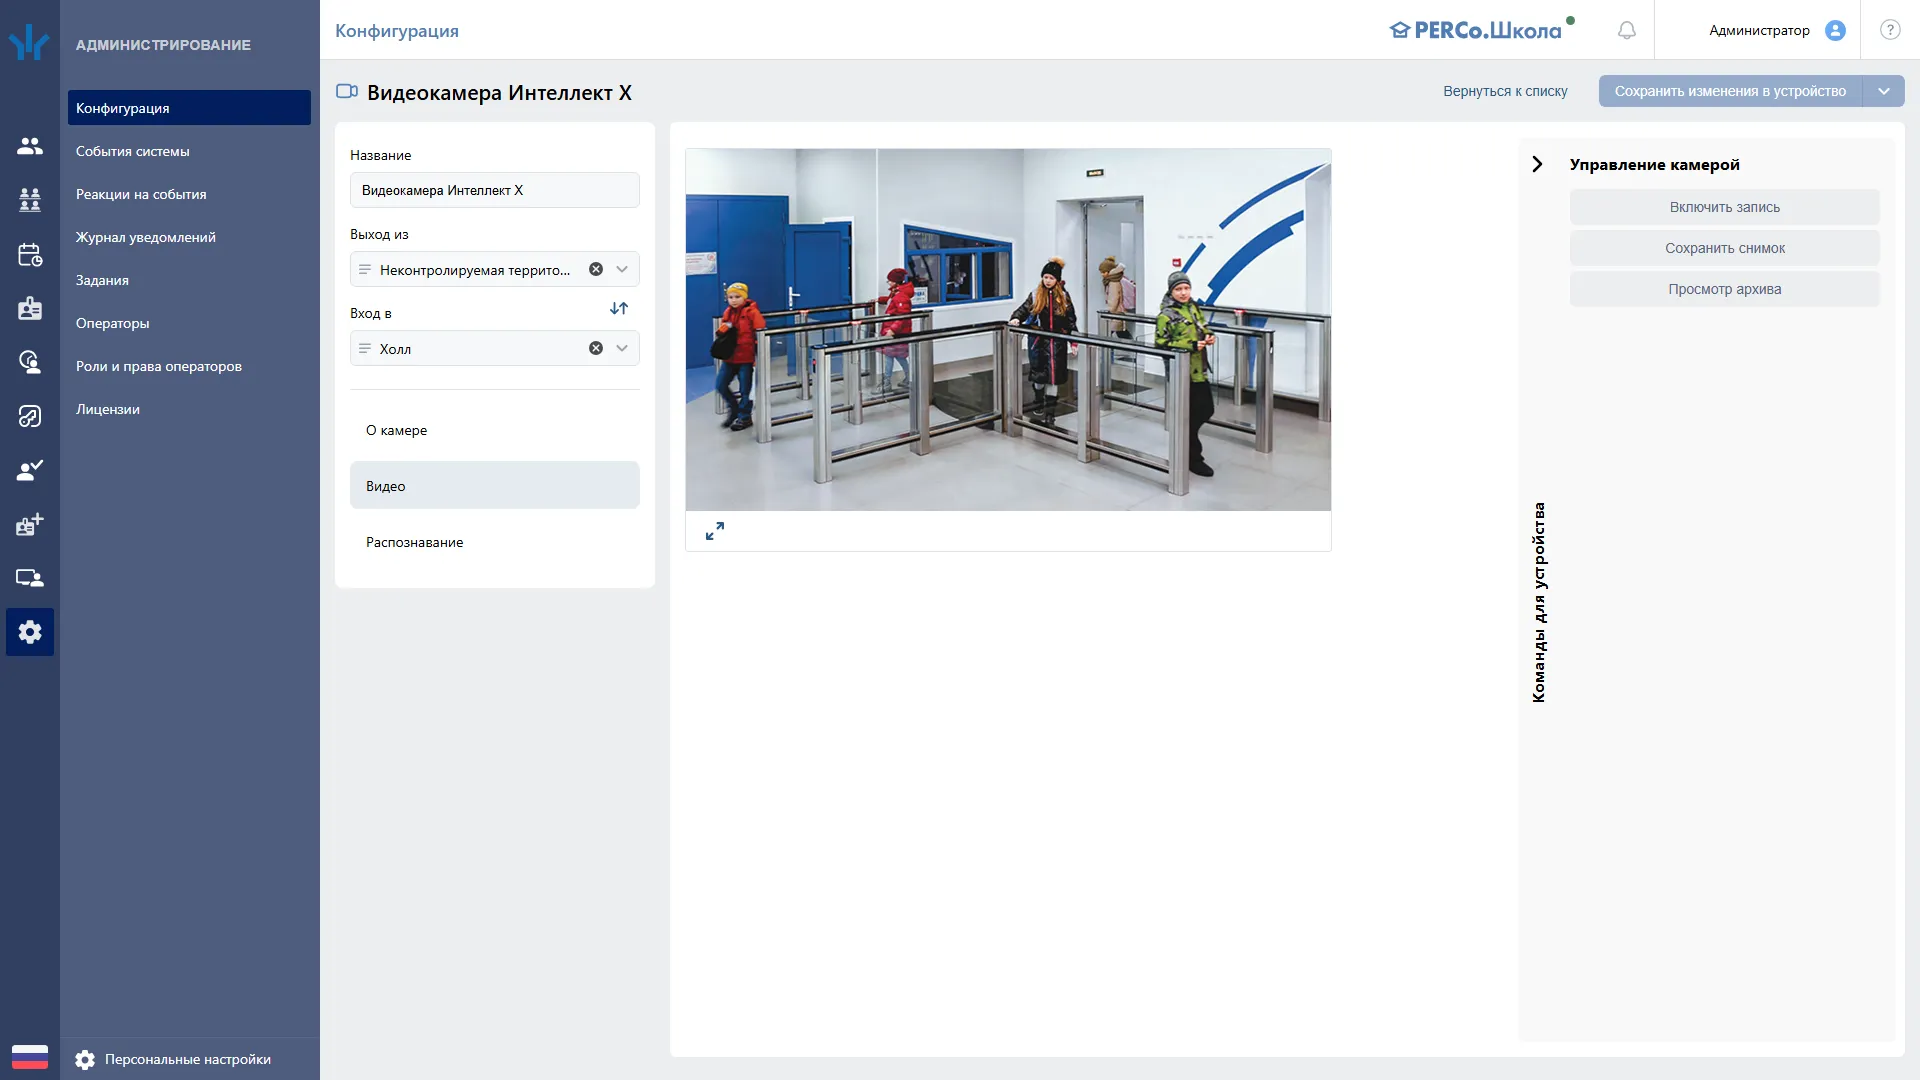1920x1080 pixels.
Task: Open the Выход из dropdown chevron
Action: 622,269
